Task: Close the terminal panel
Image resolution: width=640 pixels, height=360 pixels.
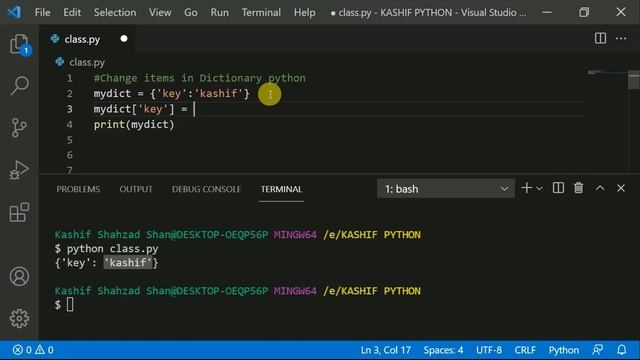Action: [621, 188]
